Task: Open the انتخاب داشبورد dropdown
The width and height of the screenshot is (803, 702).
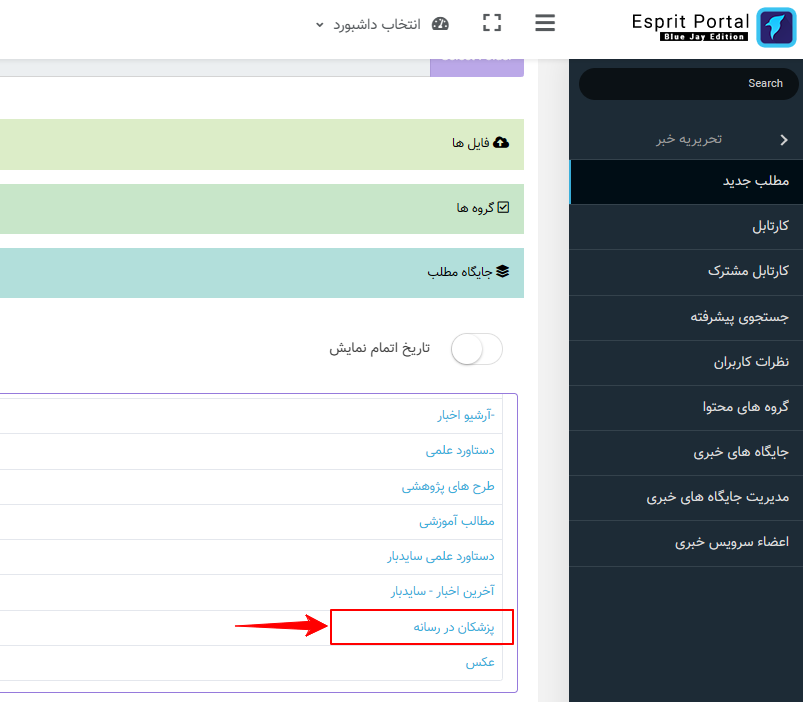Action: pos(376,24)
